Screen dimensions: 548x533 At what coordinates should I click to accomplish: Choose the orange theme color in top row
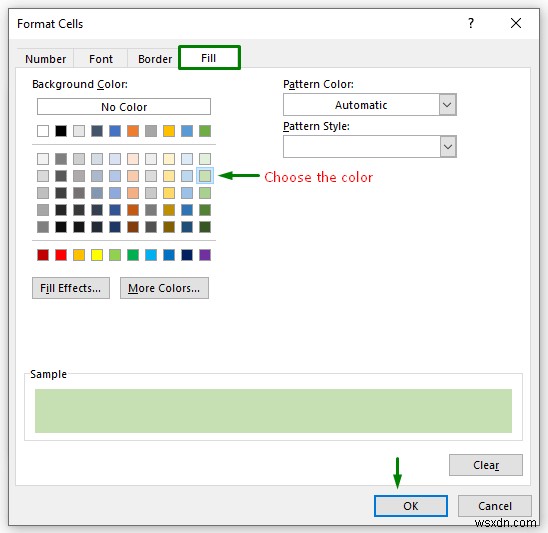click(133, 131)
